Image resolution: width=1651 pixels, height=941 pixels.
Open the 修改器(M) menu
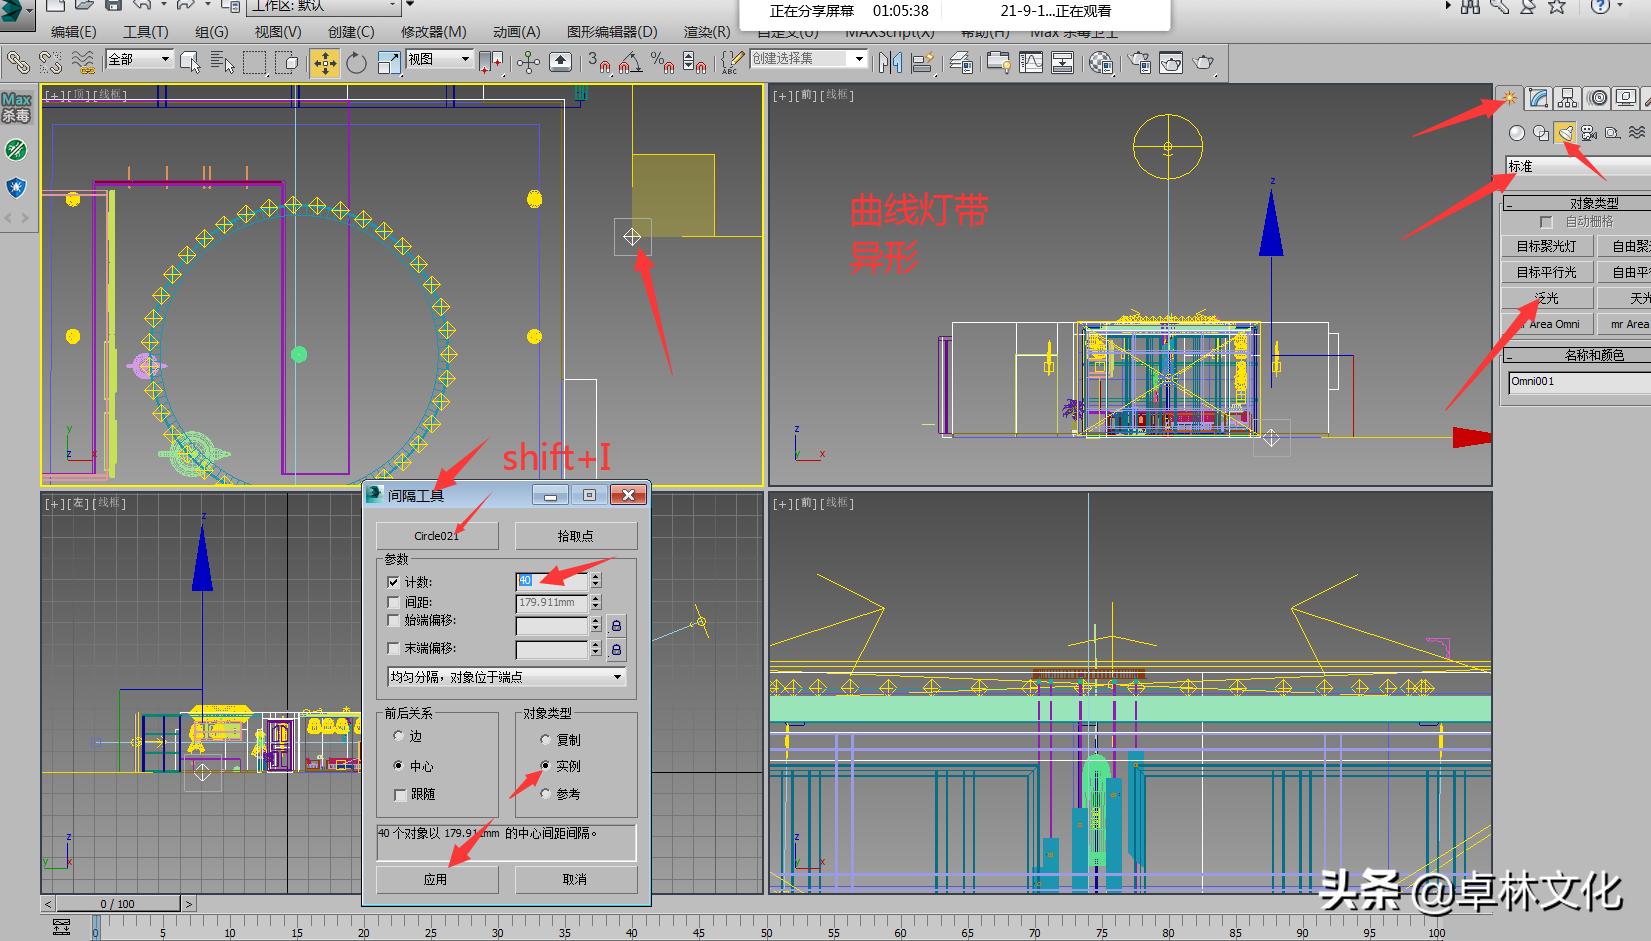coord(433,32)
